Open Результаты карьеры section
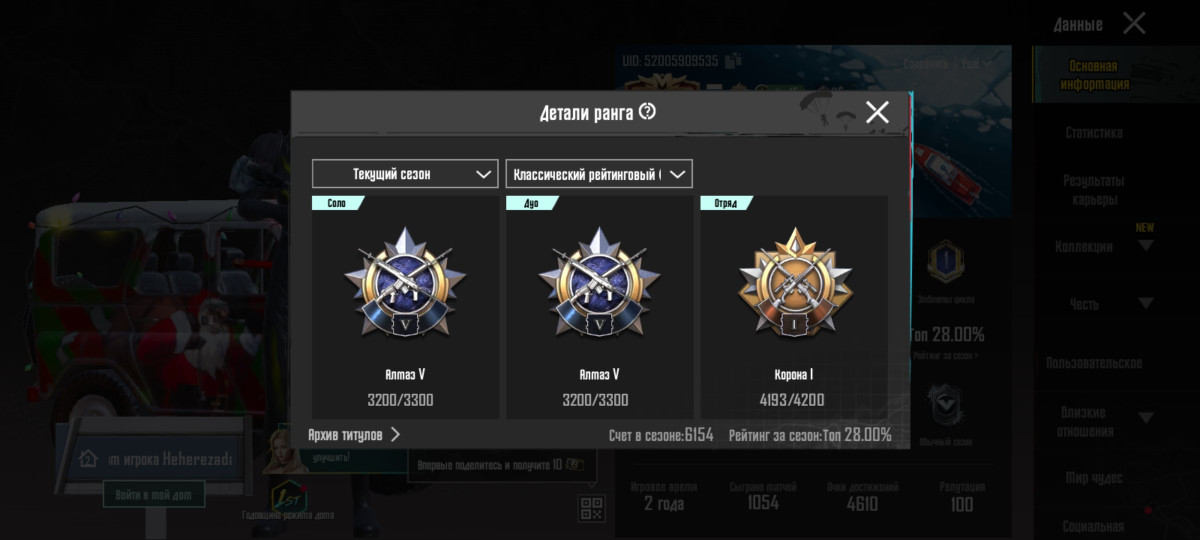The width and height of the screenshot is (1200, 540). [1094, 189]
